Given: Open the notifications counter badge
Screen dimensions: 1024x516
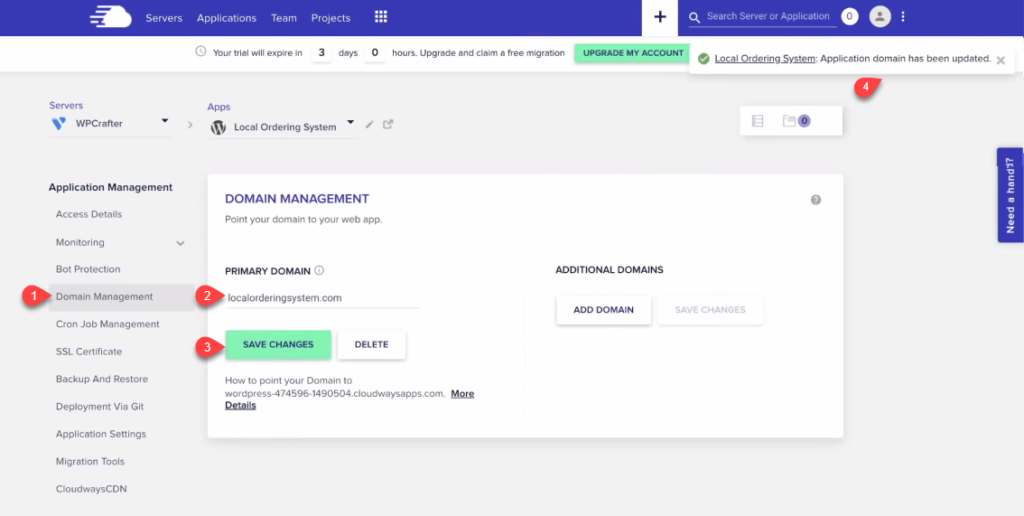Looking at the screenshot, I should coord(849,16).
